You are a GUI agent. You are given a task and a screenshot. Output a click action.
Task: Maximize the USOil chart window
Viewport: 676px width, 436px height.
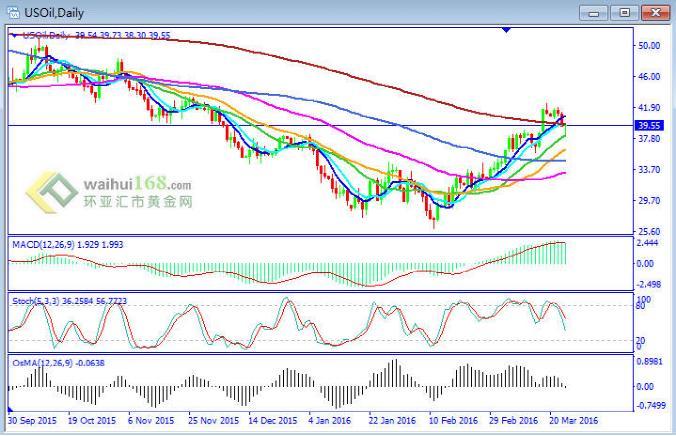click(625, 12)
